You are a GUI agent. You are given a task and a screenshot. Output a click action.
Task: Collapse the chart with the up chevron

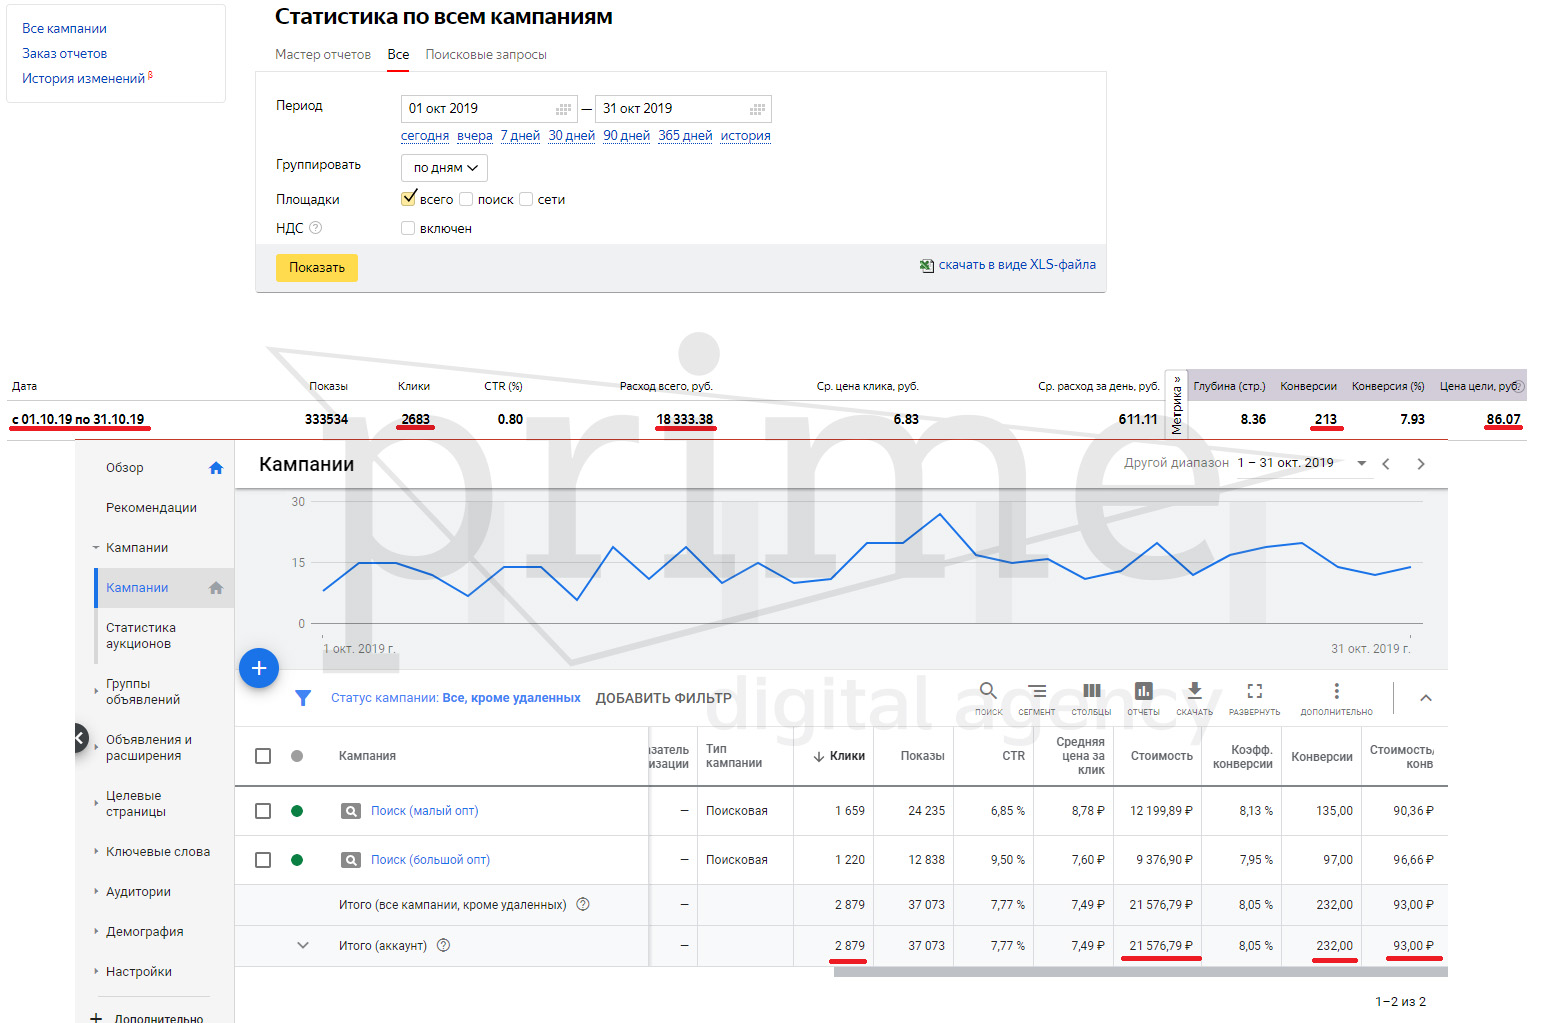tap(1426, 698)
